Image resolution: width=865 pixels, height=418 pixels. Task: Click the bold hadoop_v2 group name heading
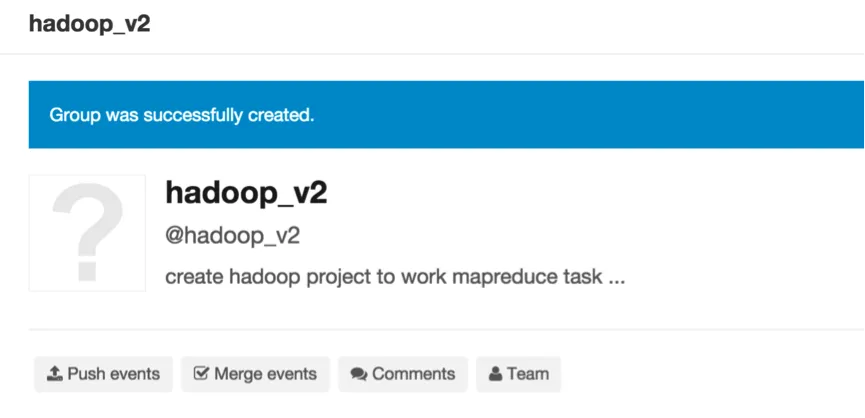(246, 193)
